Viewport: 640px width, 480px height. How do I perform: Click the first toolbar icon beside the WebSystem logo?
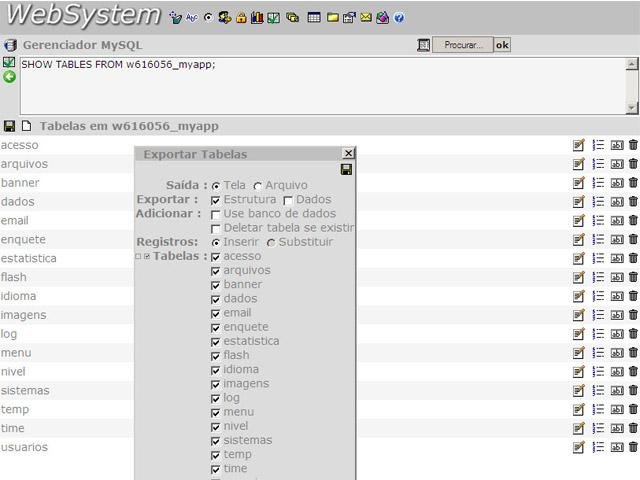point(176,18)
